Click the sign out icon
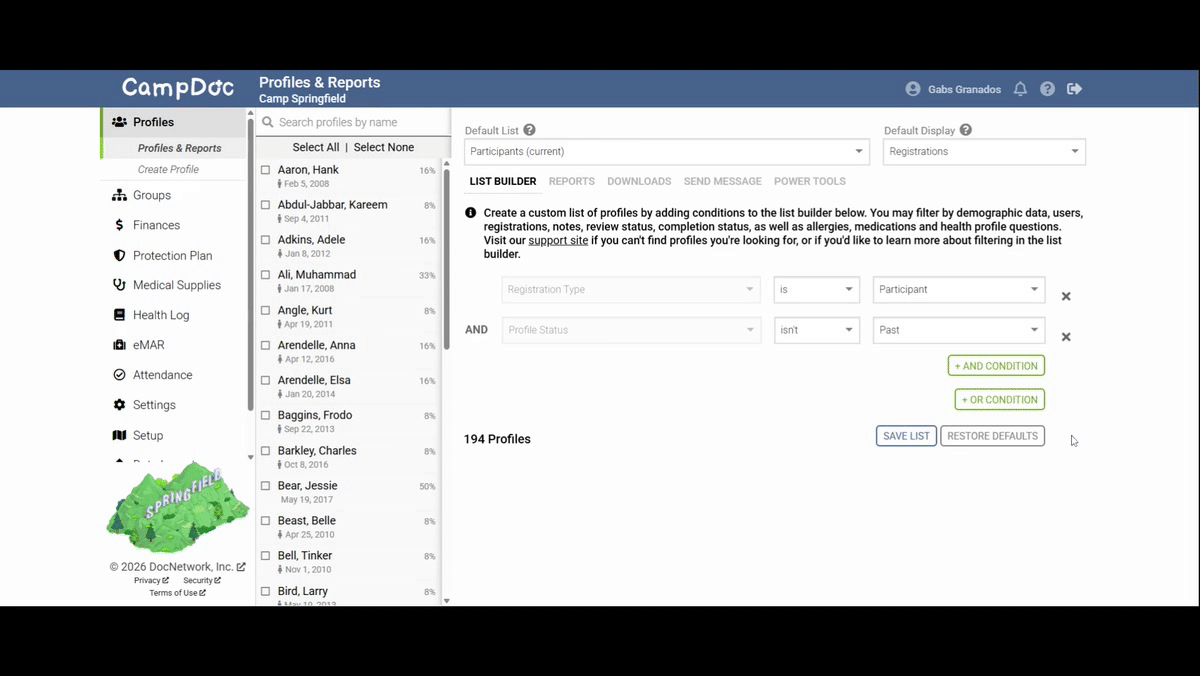 1075,89
